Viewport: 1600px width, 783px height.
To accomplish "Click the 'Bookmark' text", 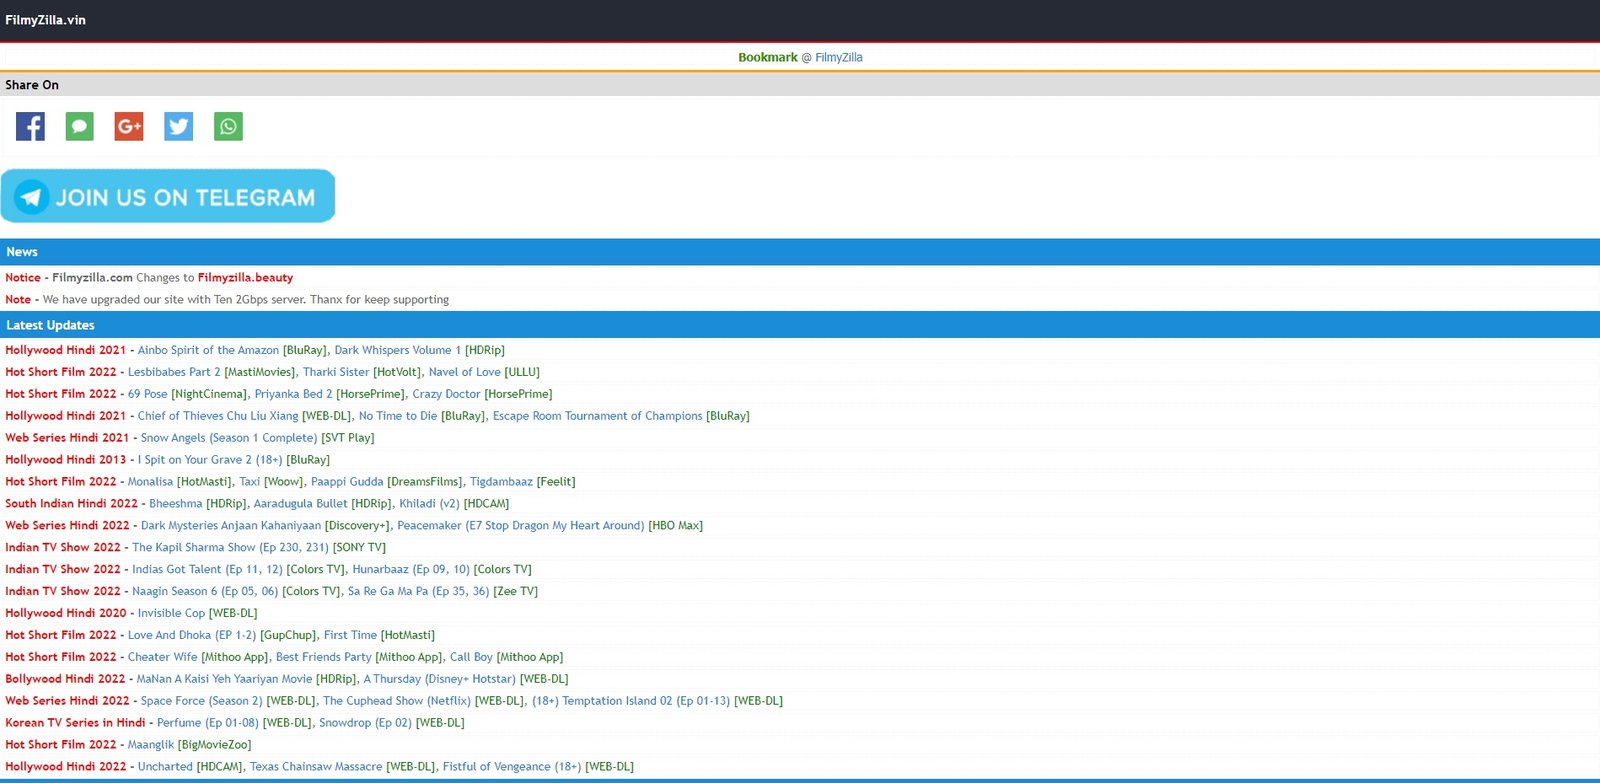I will tap(768, 58).
